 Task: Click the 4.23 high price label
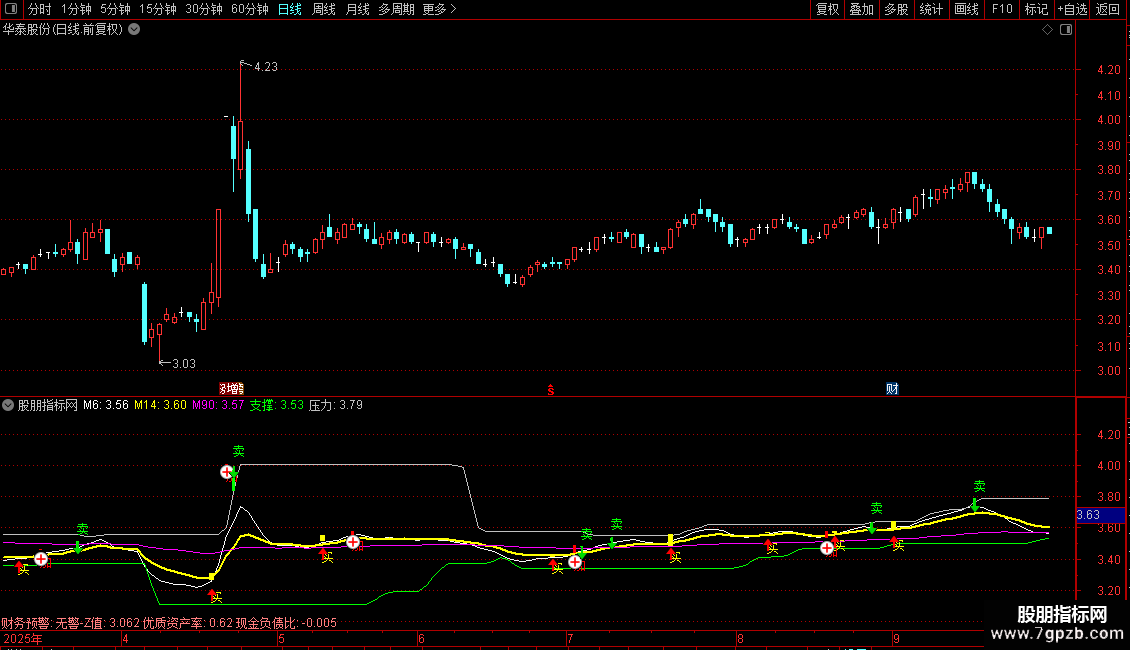point(266,67)
